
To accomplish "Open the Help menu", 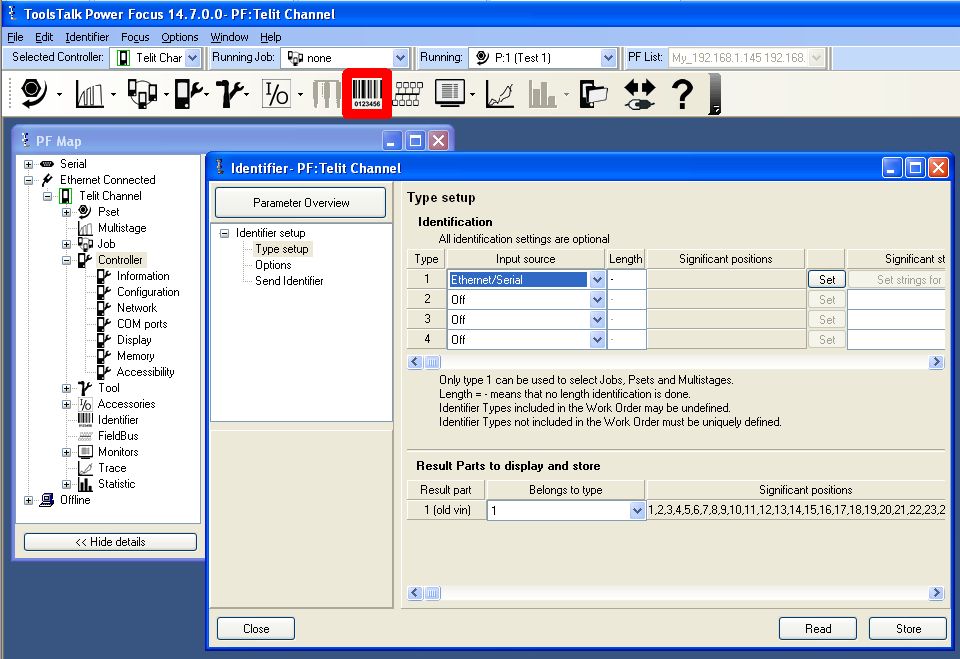I will point(271,37).
